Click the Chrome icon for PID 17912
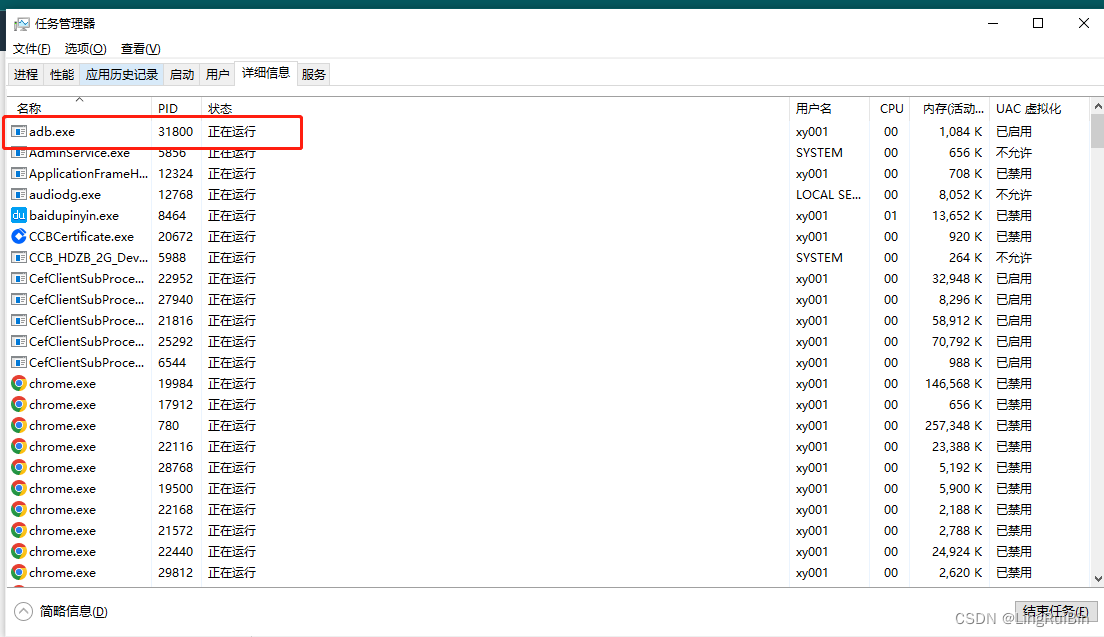The width and height of the screenshot is (1104, 637). pos(19,405)
